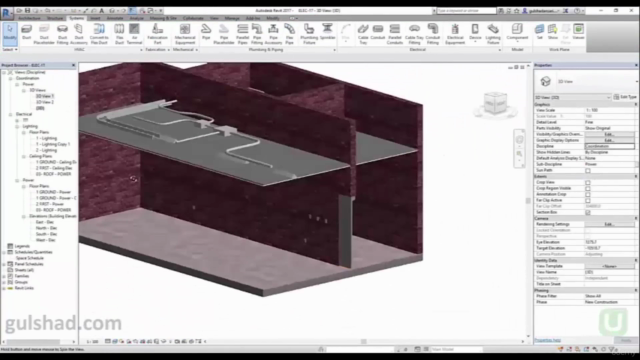Switch to the Architecture ribbon tab
This screenshot has height=360, width=640.
click(x=29, y=18)
